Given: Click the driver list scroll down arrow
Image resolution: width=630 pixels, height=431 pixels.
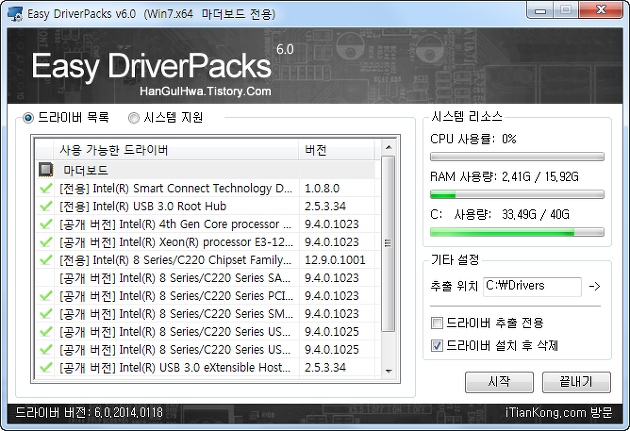Looking at the screenshot, I should (389, 371).
